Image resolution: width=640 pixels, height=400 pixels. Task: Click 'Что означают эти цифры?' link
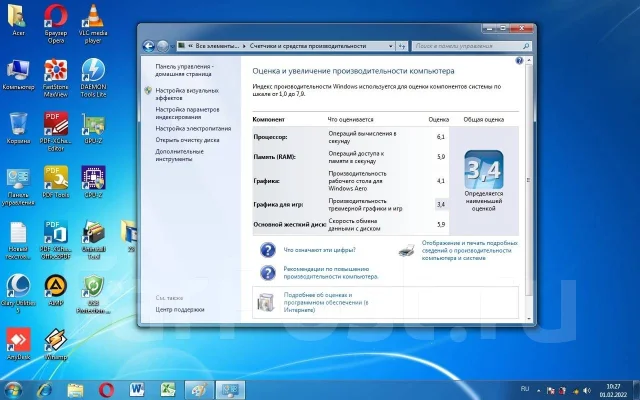coord(320,250)
